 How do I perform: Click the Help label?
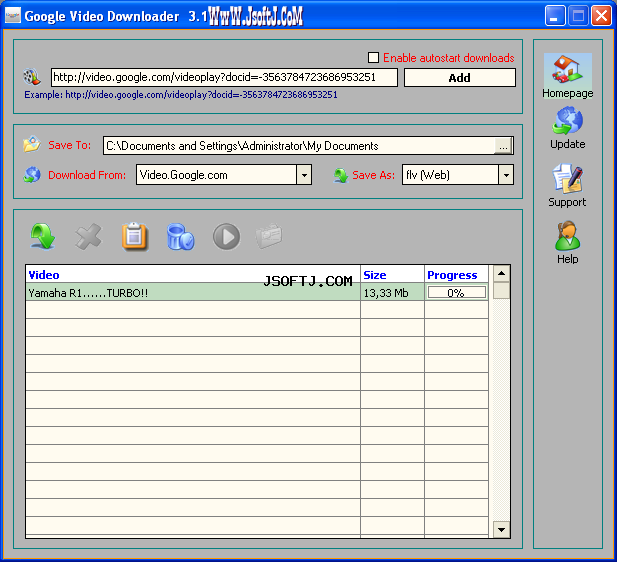pos(567,259)
